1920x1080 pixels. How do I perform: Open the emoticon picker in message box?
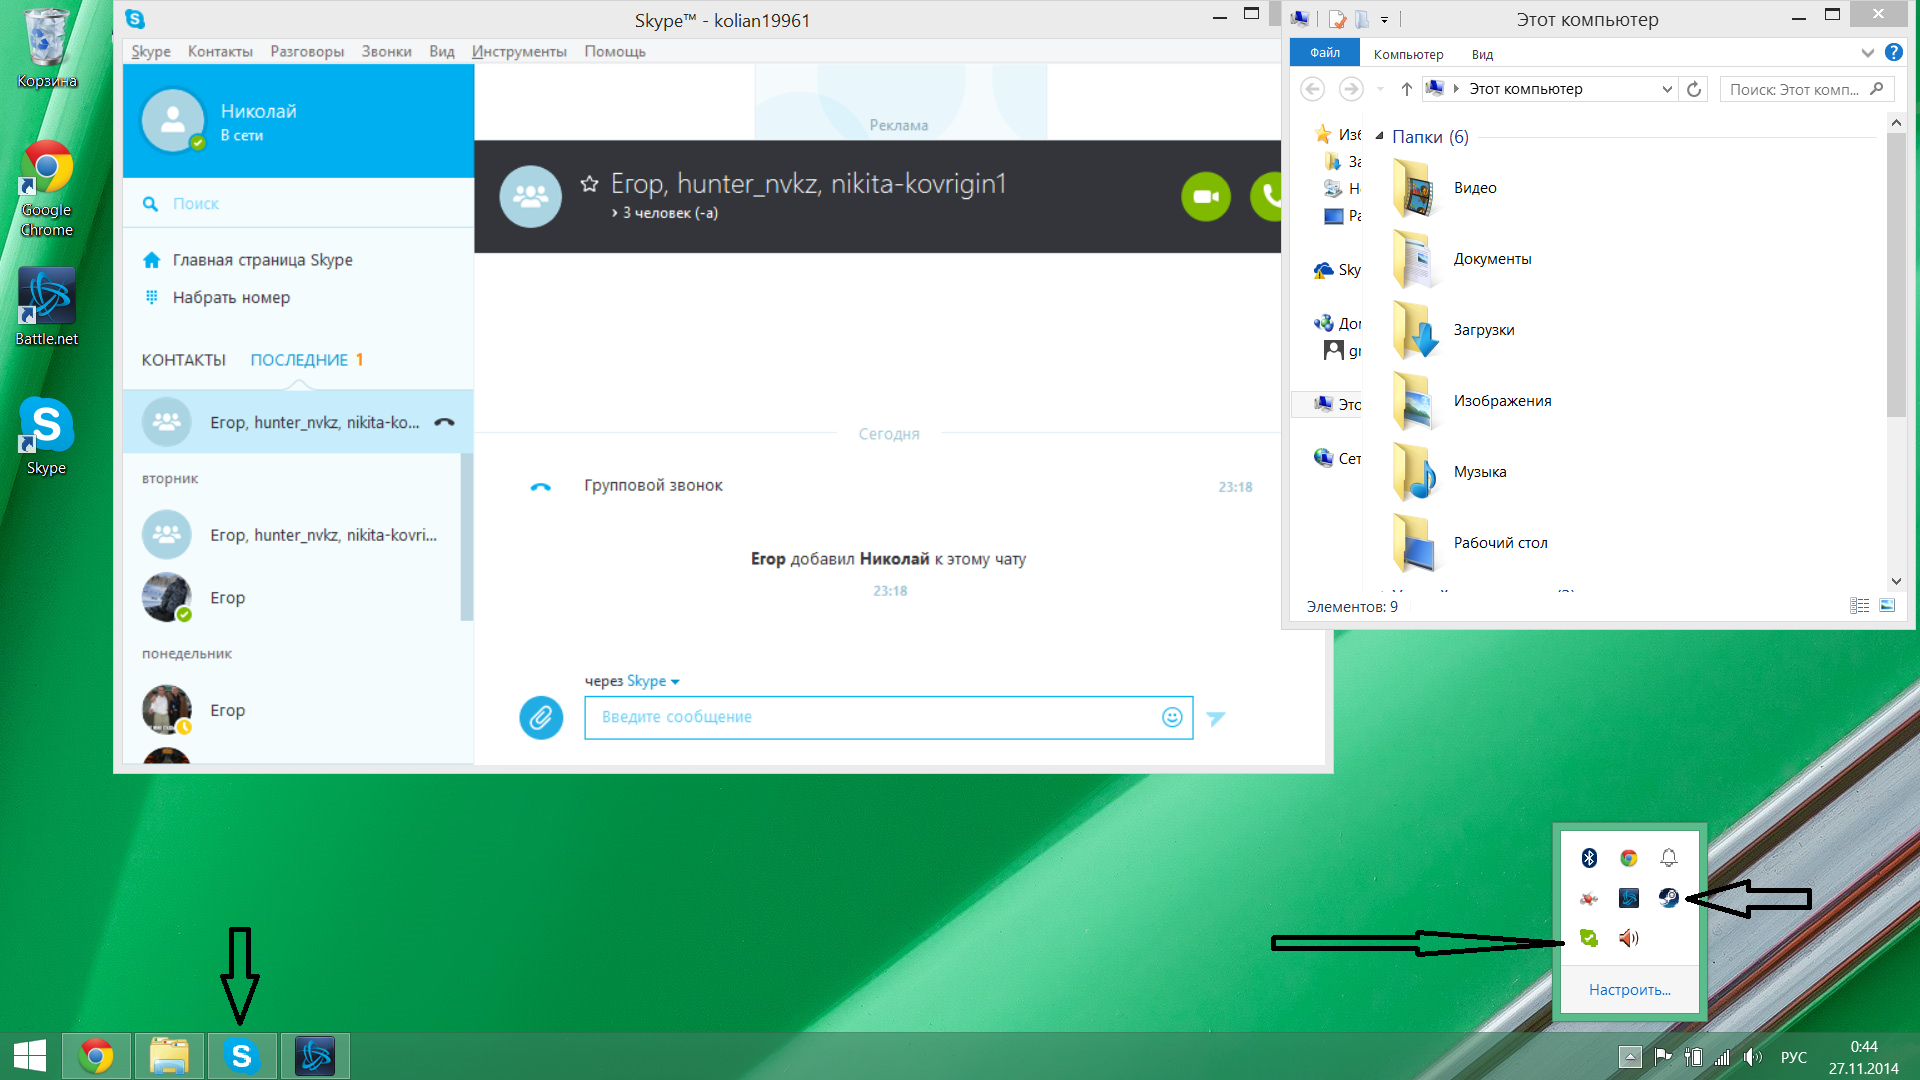click(x=1172, y=717)
